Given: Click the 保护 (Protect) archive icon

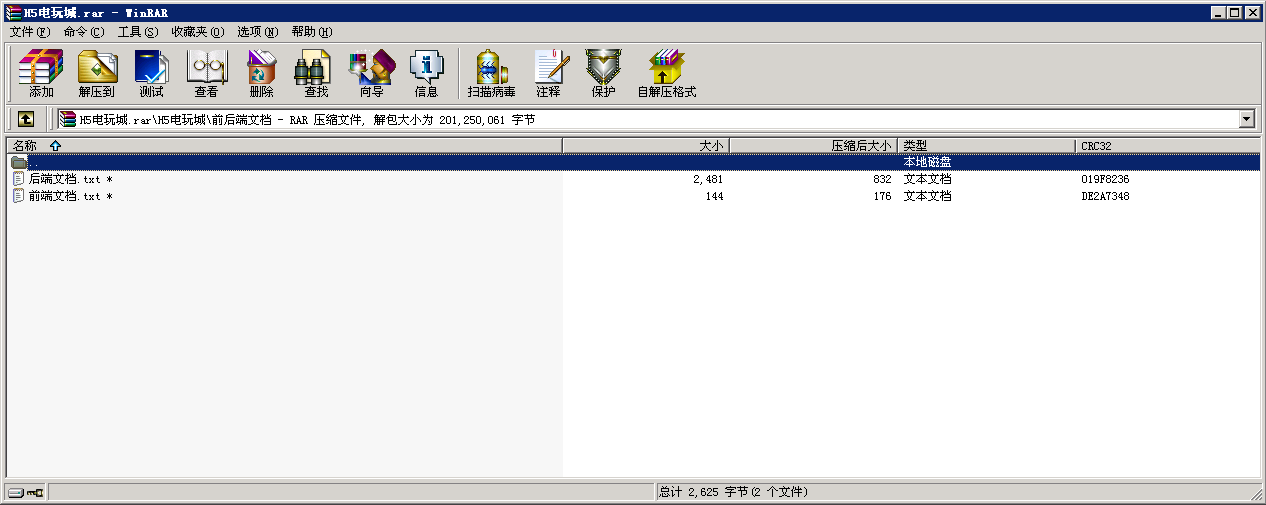Looking at the screenshot, I should (603, 73).
